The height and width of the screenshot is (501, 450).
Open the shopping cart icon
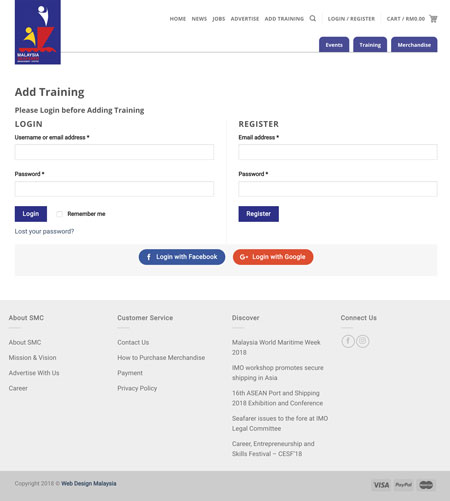[433, 19]
